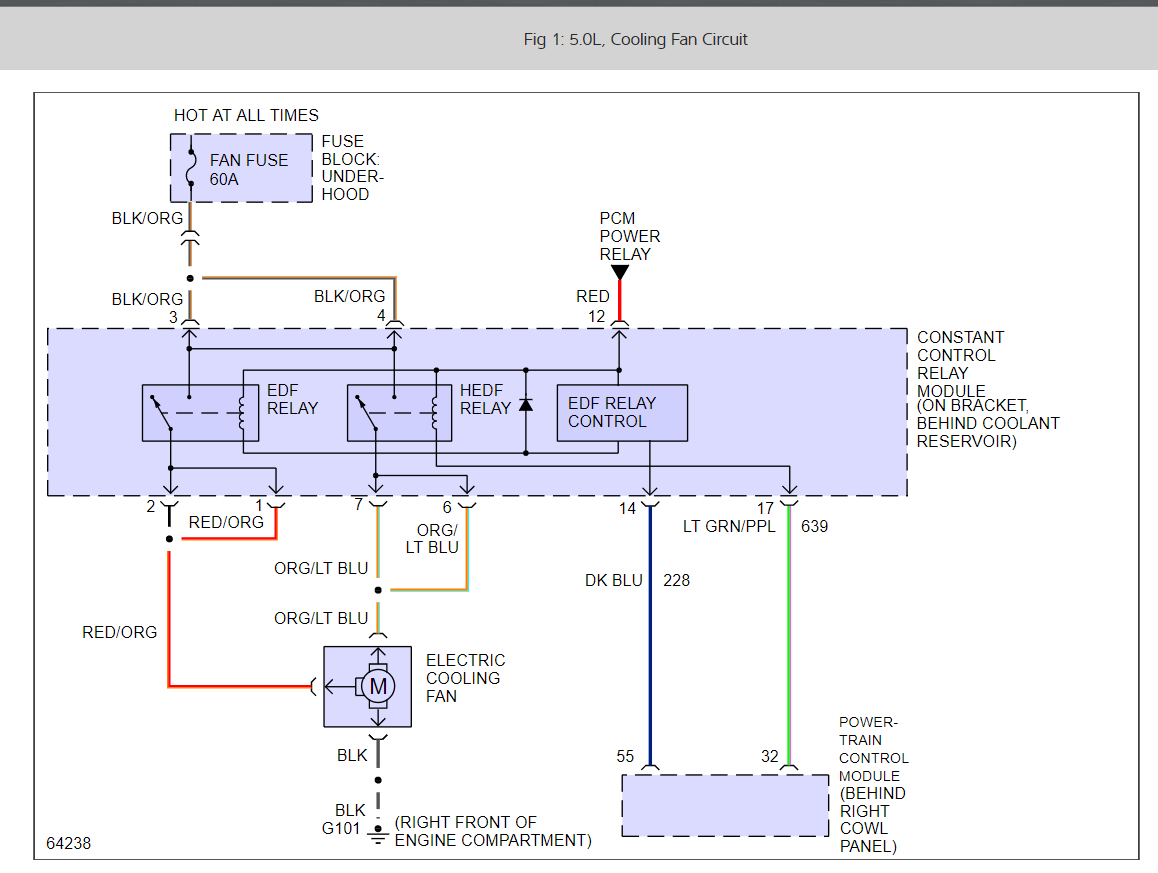Click the EDF RELAY CONTROL box
1158x873 pixels.
click(622, 413)
